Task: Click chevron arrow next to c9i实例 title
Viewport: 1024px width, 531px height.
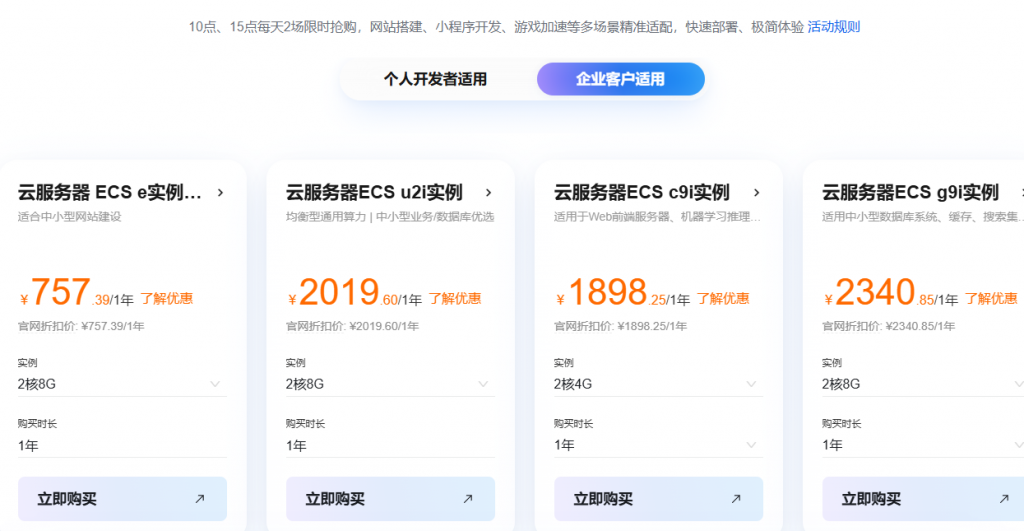Action: tap(756, 193)
